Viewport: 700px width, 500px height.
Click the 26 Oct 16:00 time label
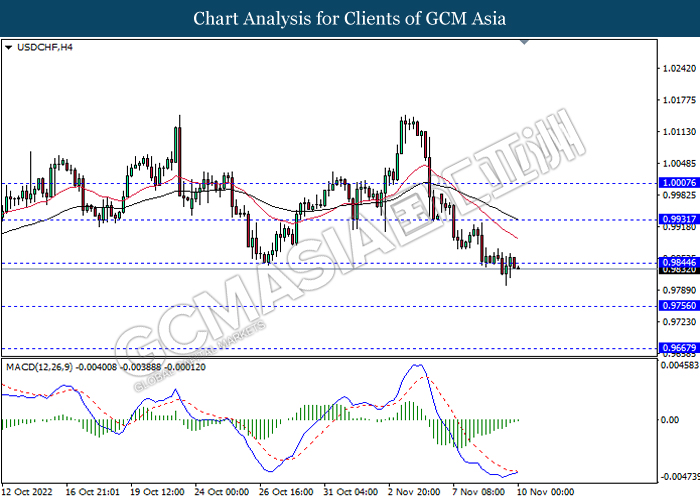pos(286,492)
